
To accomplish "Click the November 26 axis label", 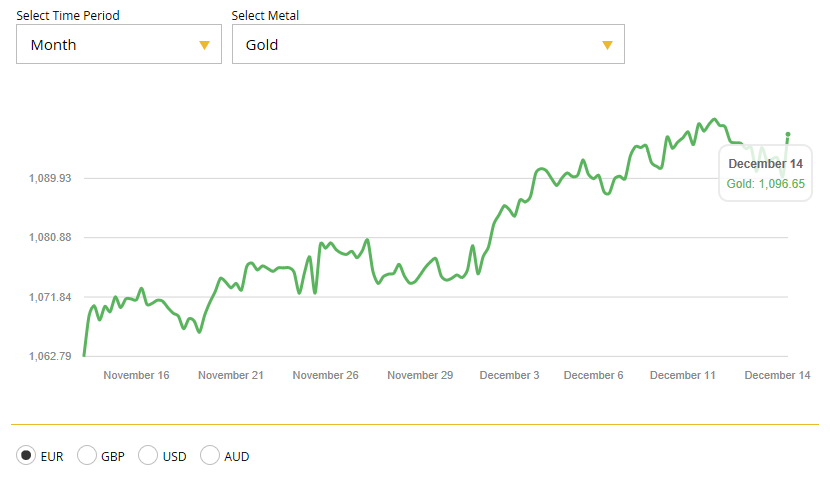I will point(325,376).
